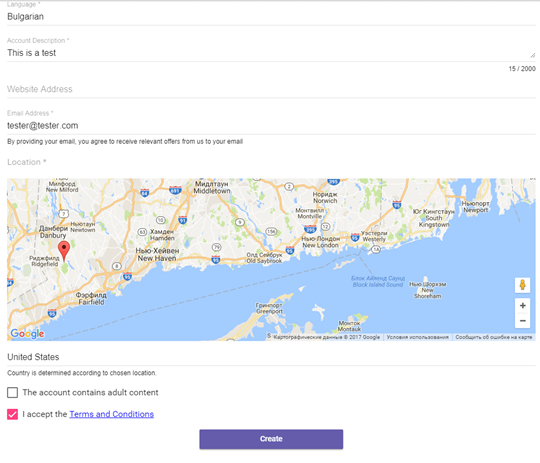Click the Account Description text area
The width and height of the screenshot is (540, 463).
coord(271,53)
